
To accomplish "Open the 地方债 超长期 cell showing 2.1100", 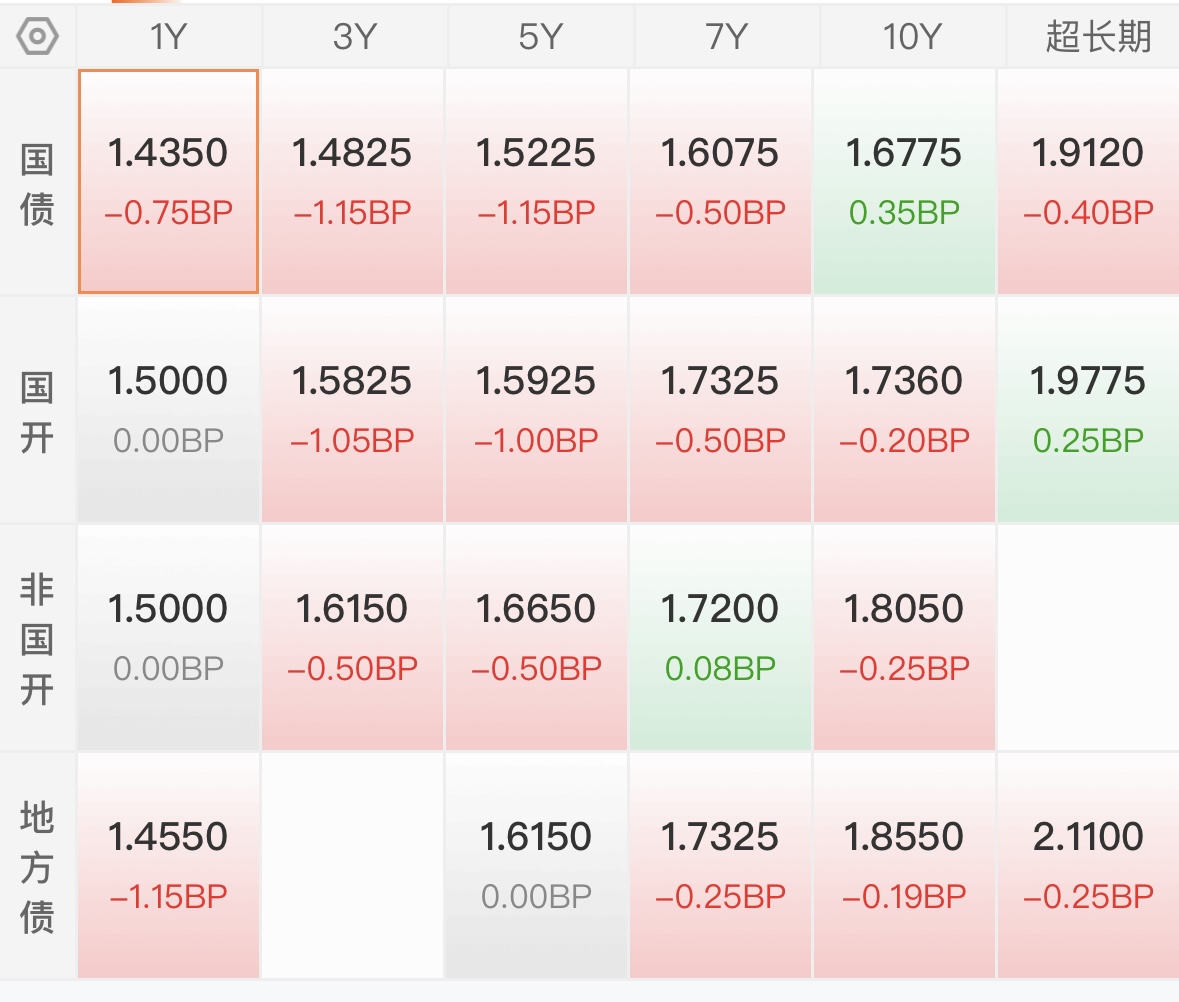I will point(1088,865).
